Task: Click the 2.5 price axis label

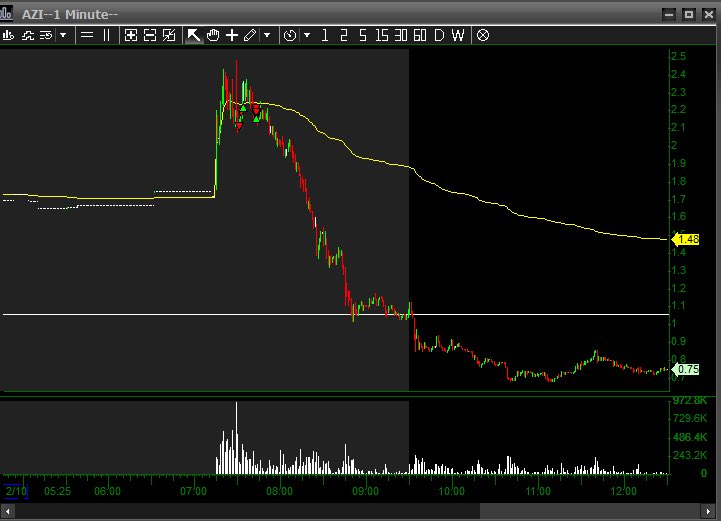Action: 678,56
